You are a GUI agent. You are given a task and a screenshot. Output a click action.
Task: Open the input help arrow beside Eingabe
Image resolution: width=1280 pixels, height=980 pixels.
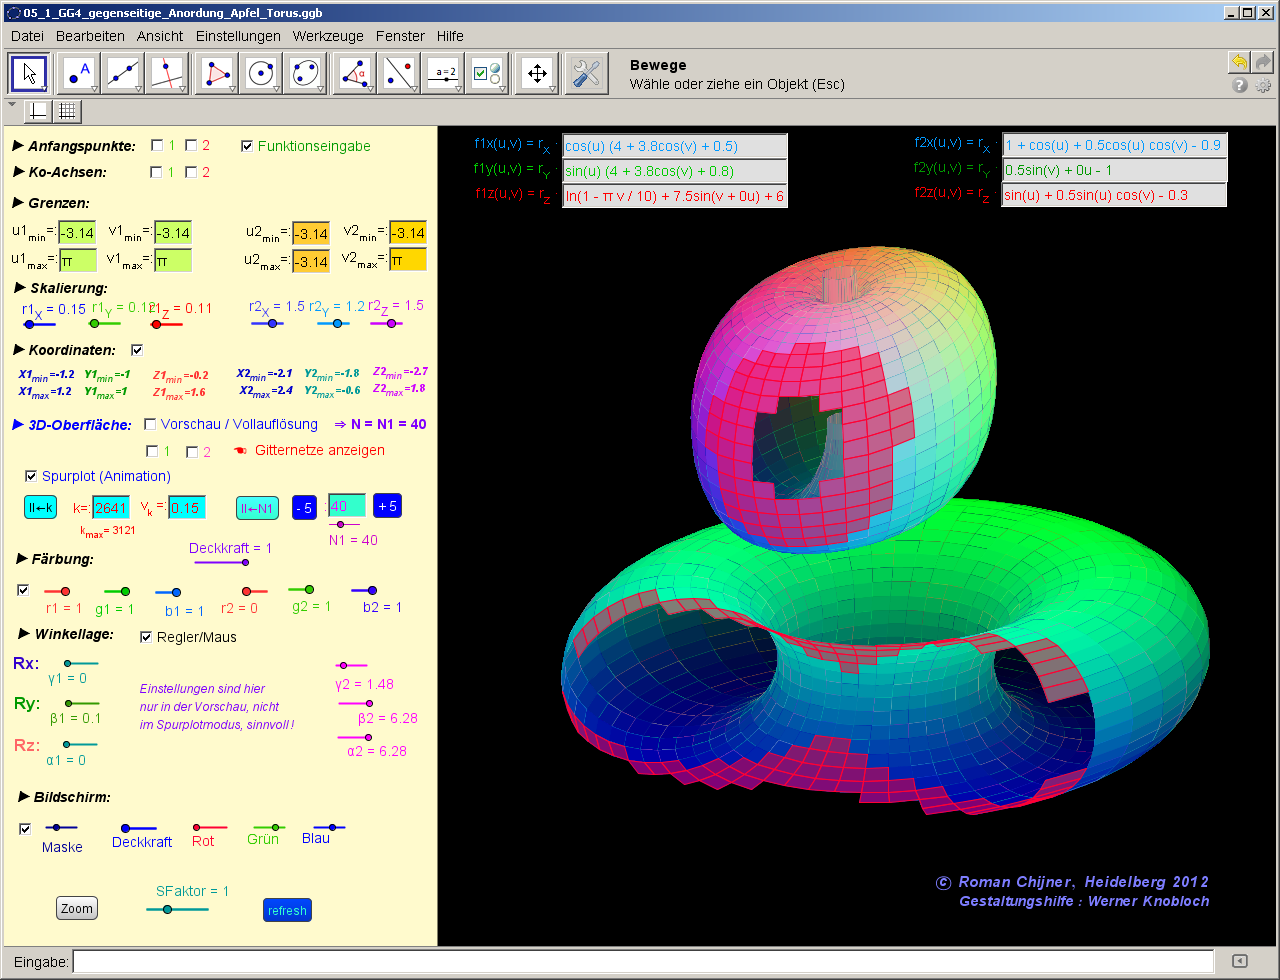tap(1239, 961)
